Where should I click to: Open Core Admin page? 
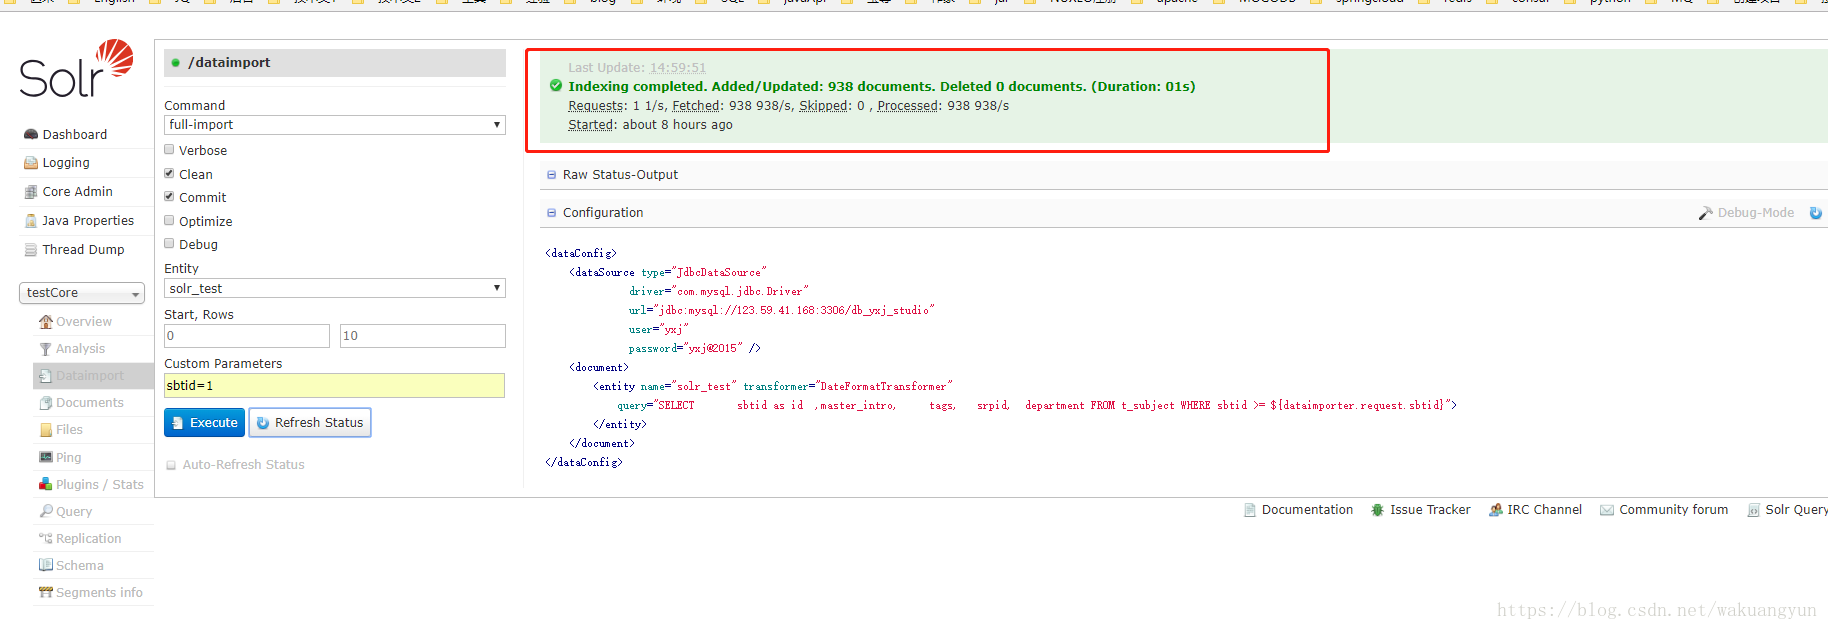(x=78, y=192)
